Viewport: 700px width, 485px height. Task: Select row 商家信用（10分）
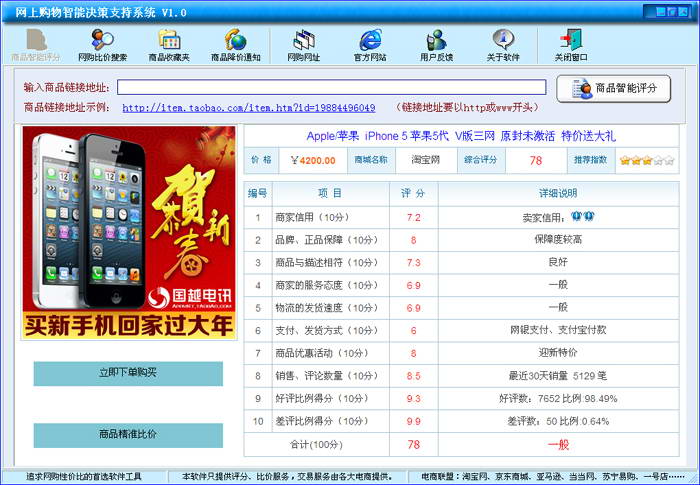point(461,217)
